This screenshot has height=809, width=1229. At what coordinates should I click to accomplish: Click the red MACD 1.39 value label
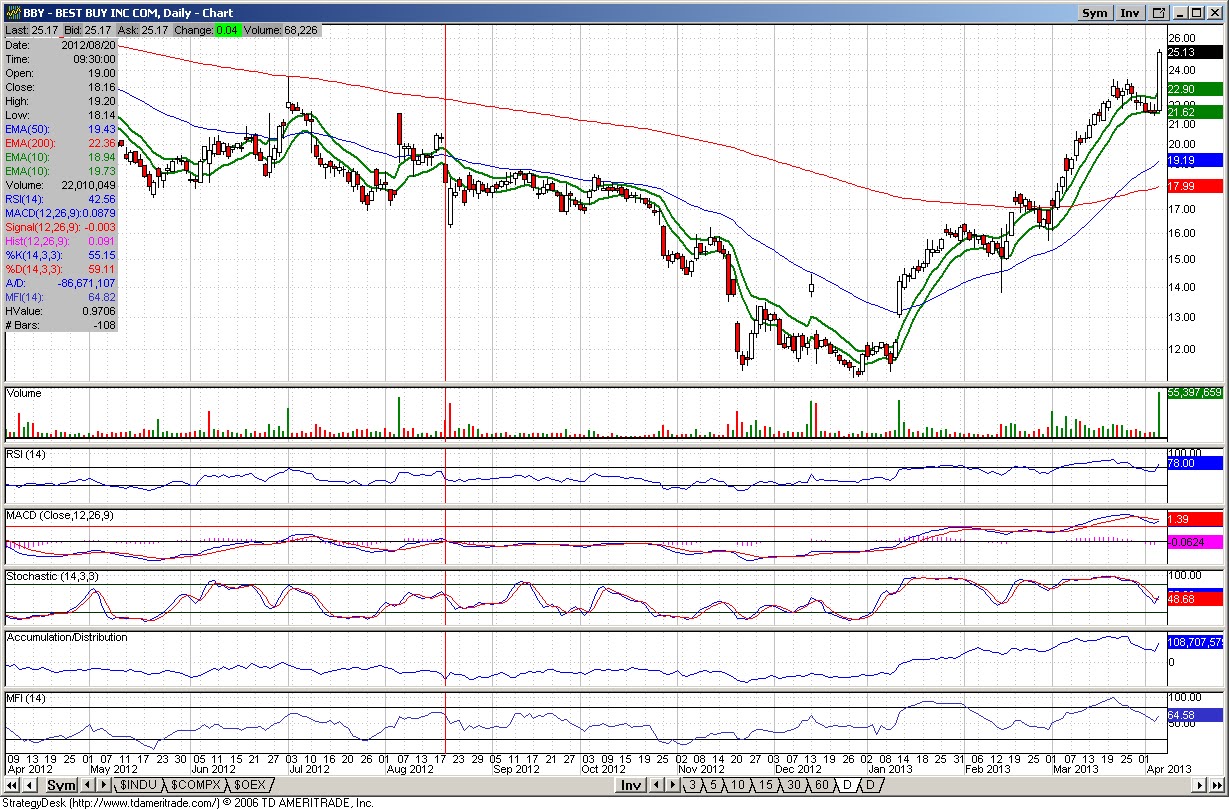pyautogui.click(x=1194, y=519)
